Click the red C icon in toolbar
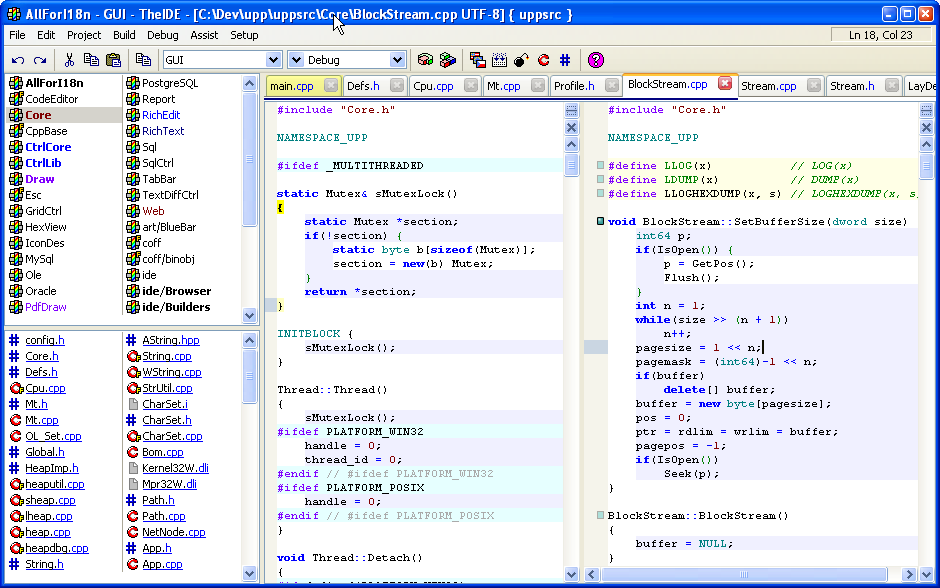The height and width of the screenshot is (588, 940). point(543,60)
